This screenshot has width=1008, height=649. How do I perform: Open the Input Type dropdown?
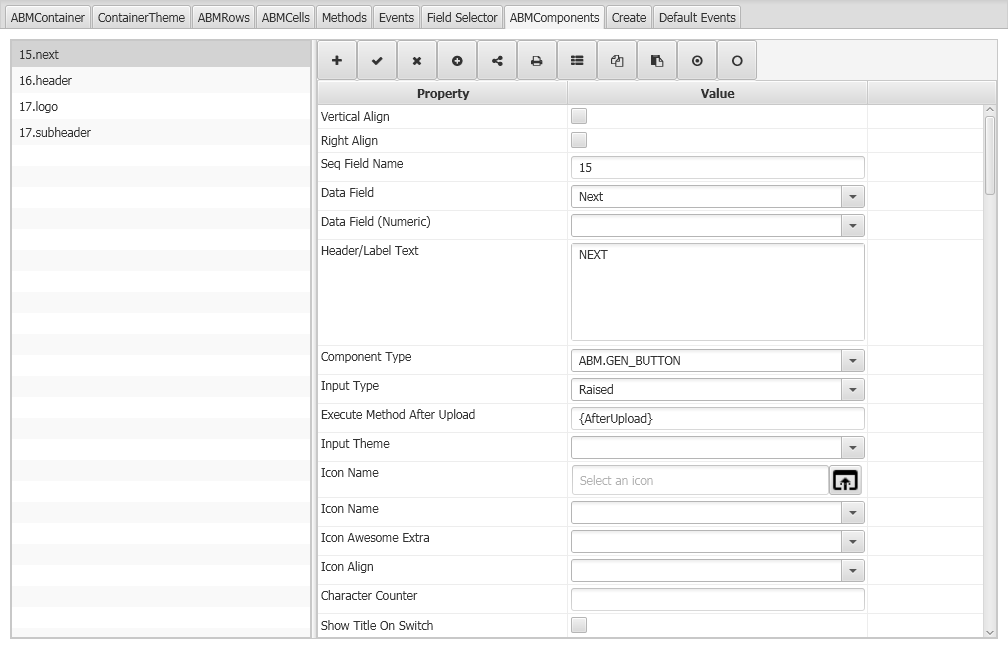pyautogui.click(x=852, y=390)
